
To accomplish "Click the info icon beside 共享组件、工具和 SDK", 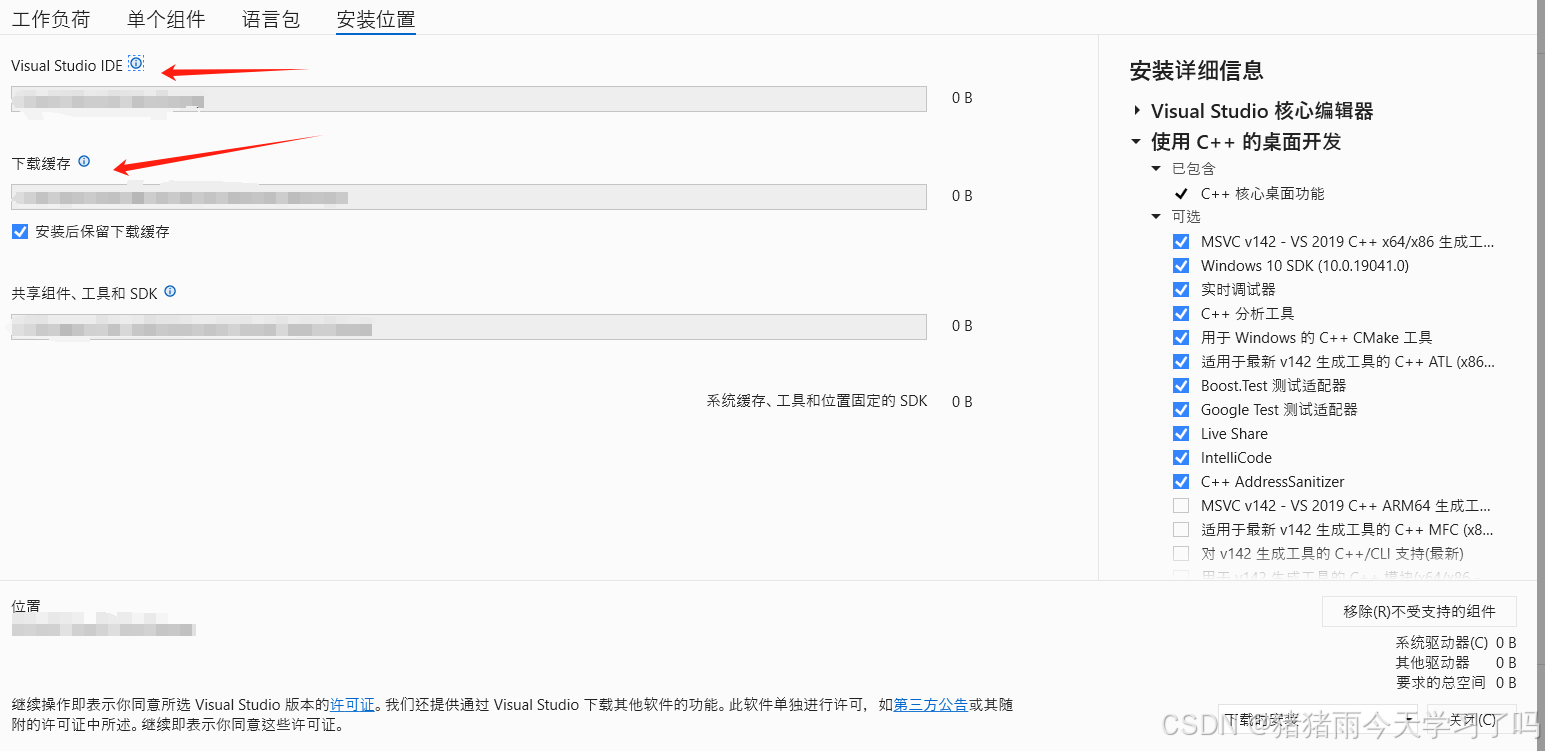I will click(170, 292).
